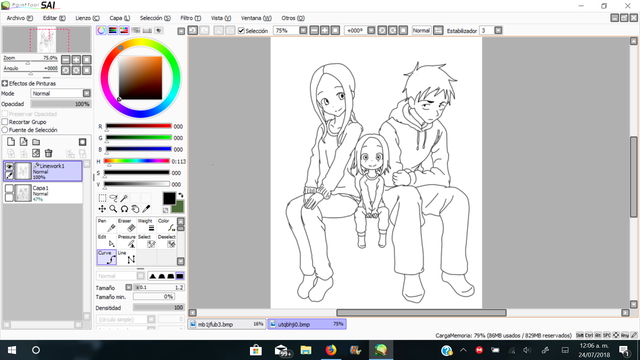Hide the Linework1 layer eye

pos(9,166)
